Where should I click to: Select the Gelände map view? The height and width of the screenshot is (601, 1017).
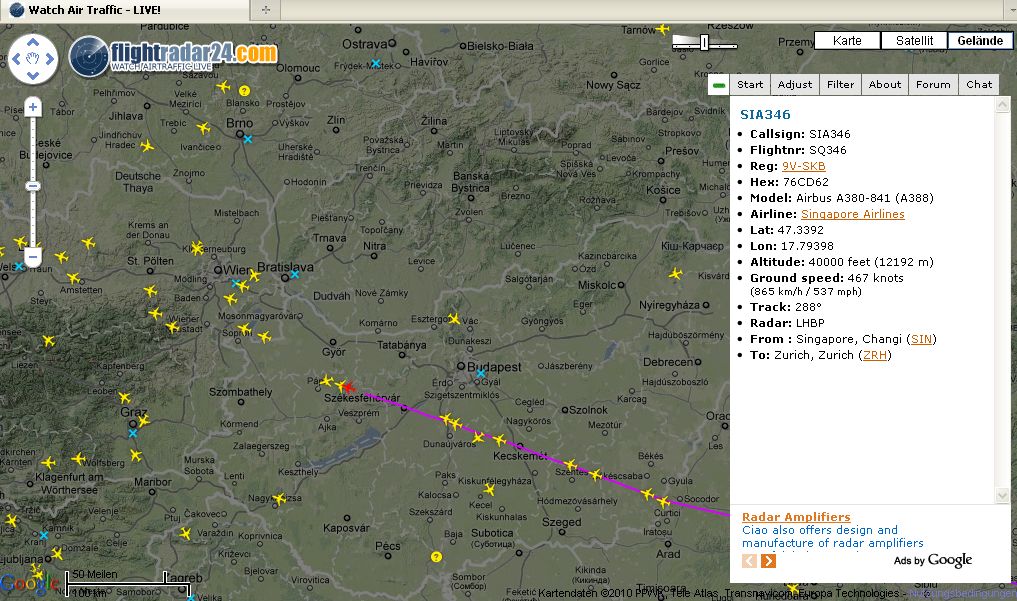coord(979,41)
